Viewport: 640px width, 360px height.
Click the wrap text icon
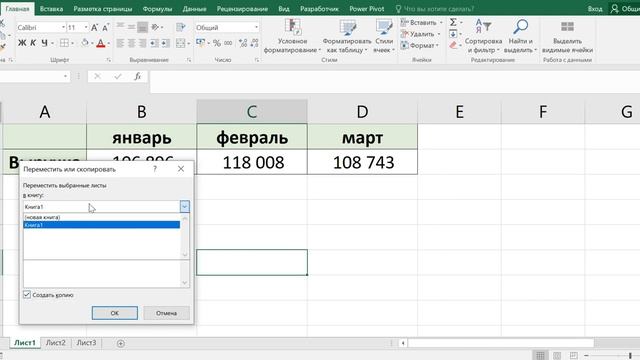180,27
